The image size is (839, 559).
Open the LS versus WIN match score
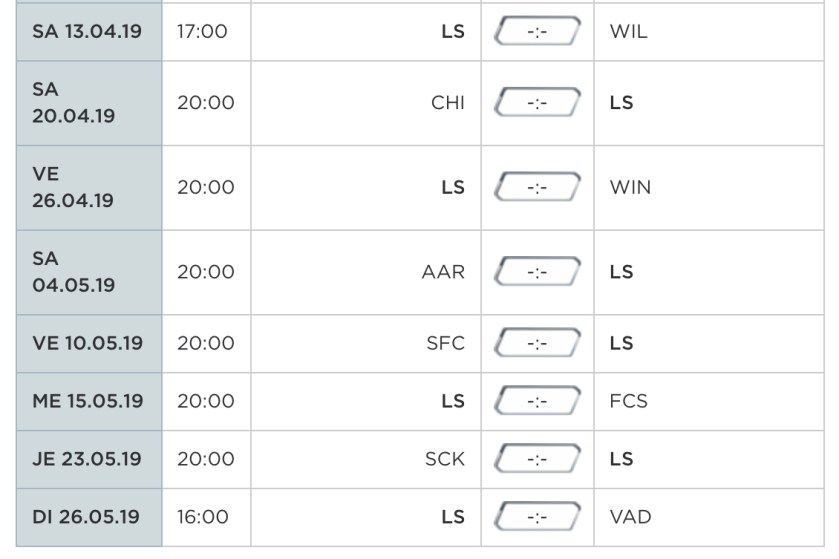[537, 187]
